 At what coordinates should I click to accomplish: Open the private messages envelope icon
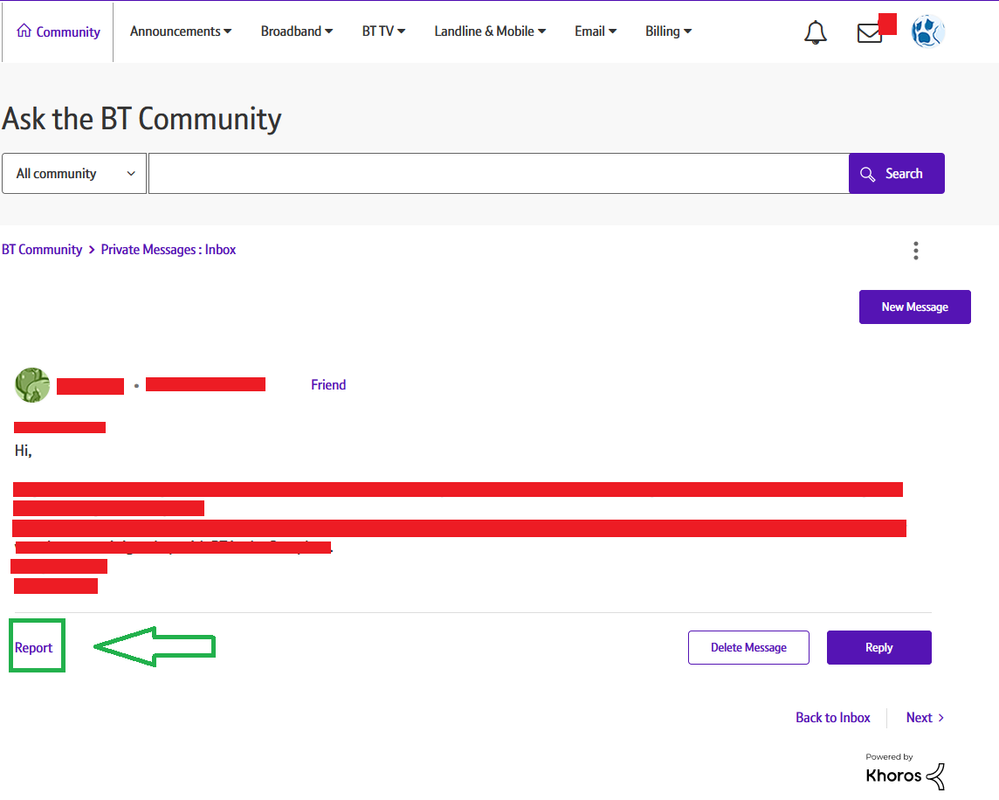click(x=870, y=33)
